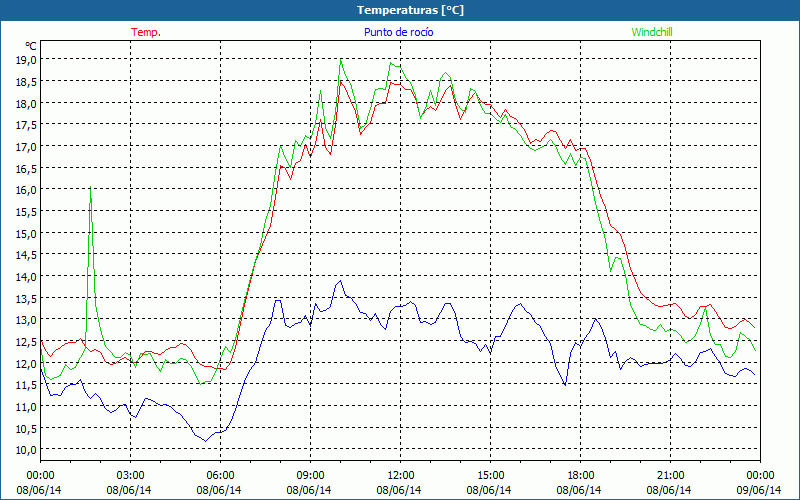This screenshot has height=500, width=800.
Task: Click the 17,5 y-axis value
Action: (27, 125)
